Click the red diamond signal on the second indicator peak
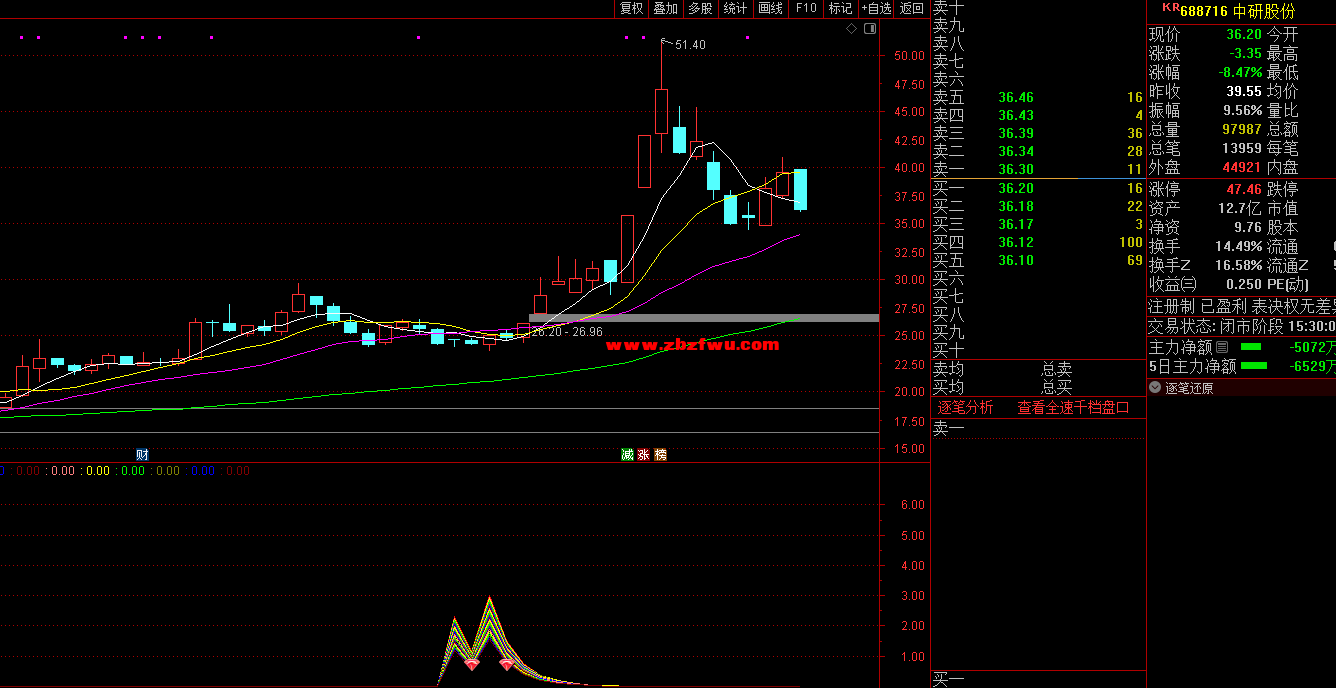 [x=507, y=664]
